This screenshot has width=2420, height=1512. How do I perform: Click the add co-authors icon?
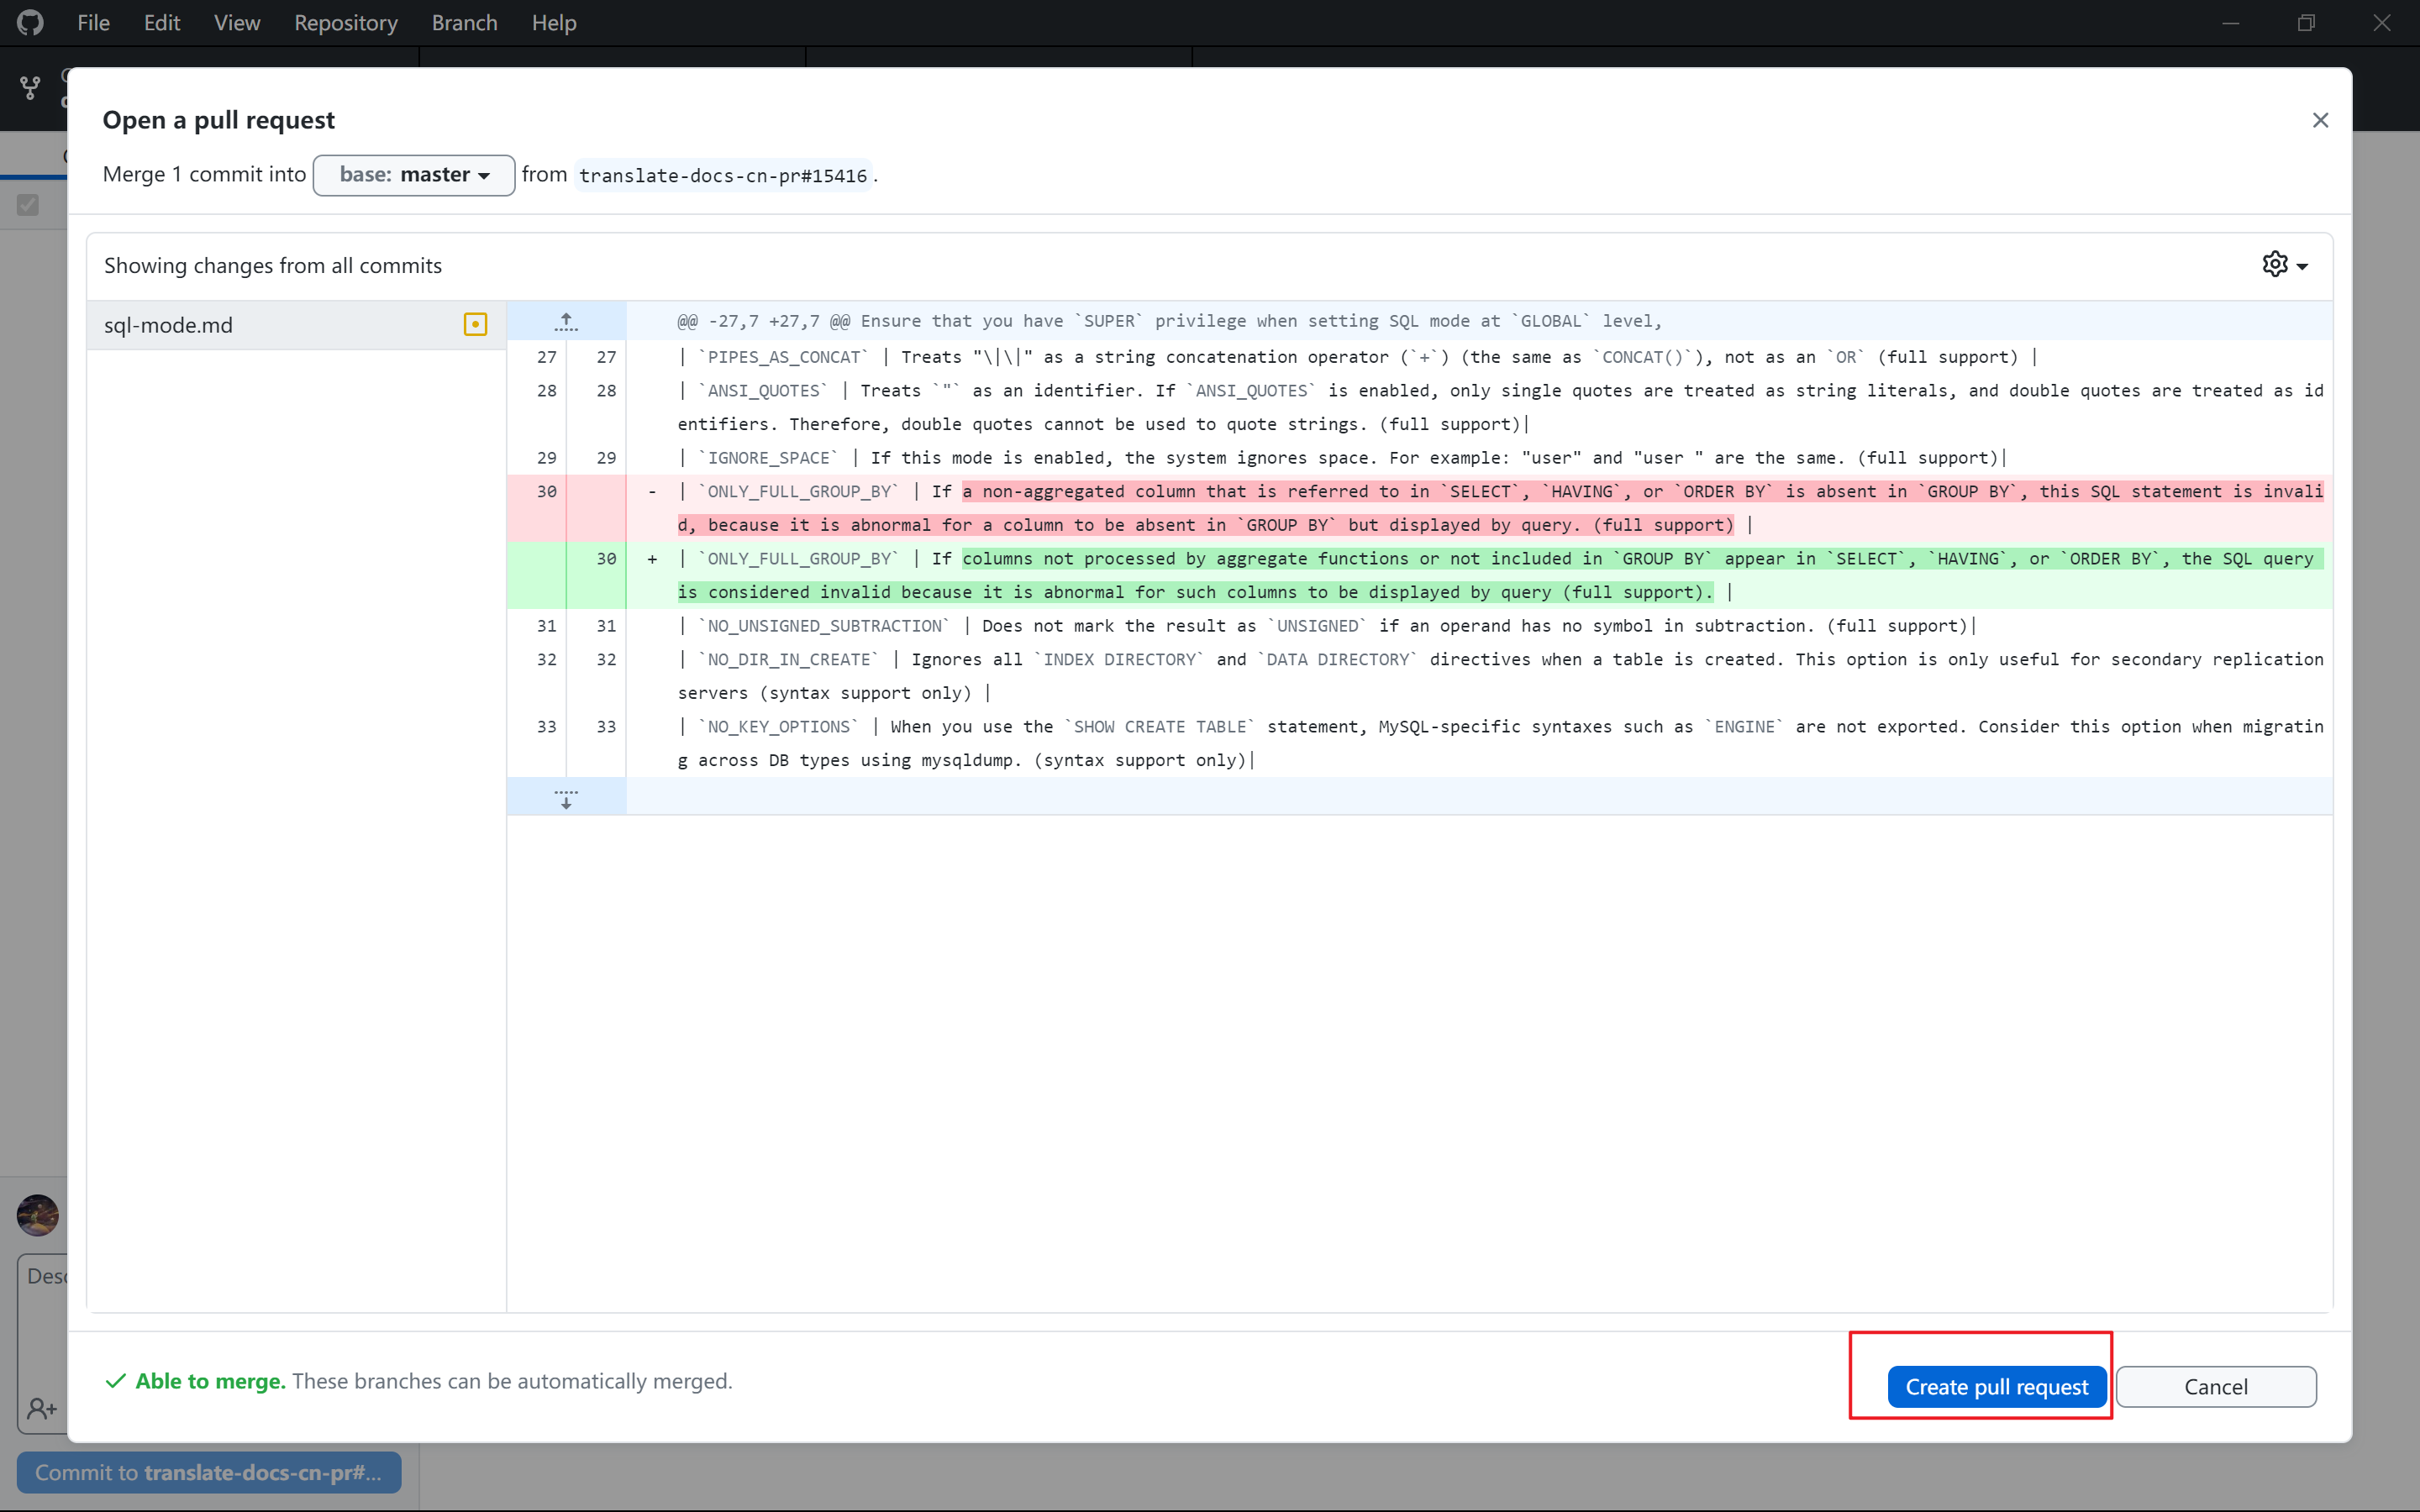click(x=42, y=1408)
